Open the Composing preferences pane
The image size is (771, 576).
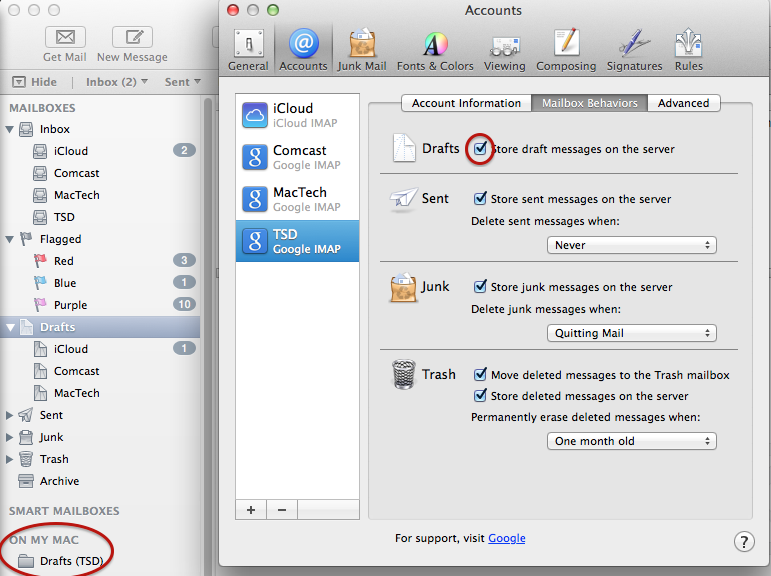(x=566, y=50)
